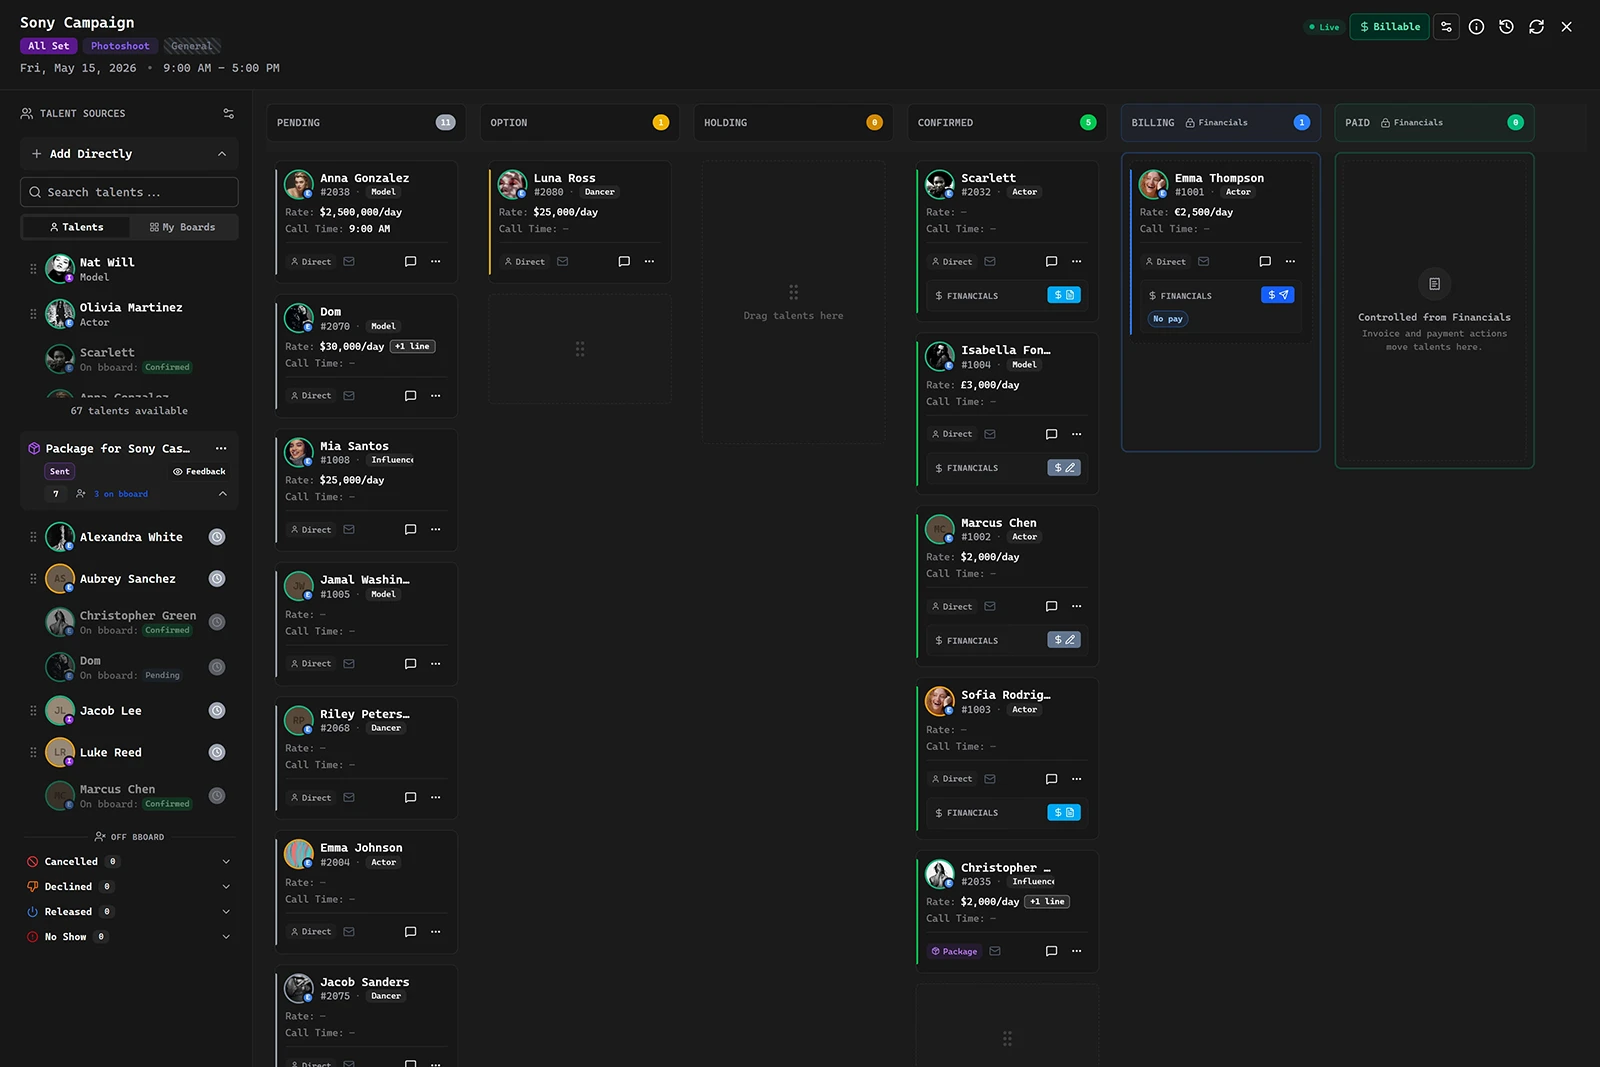Viewport: 1600px width, 1067px height.
Task: Refresh the board using the sync icon
Action: pyautogui.click(x=1536, y=27)
